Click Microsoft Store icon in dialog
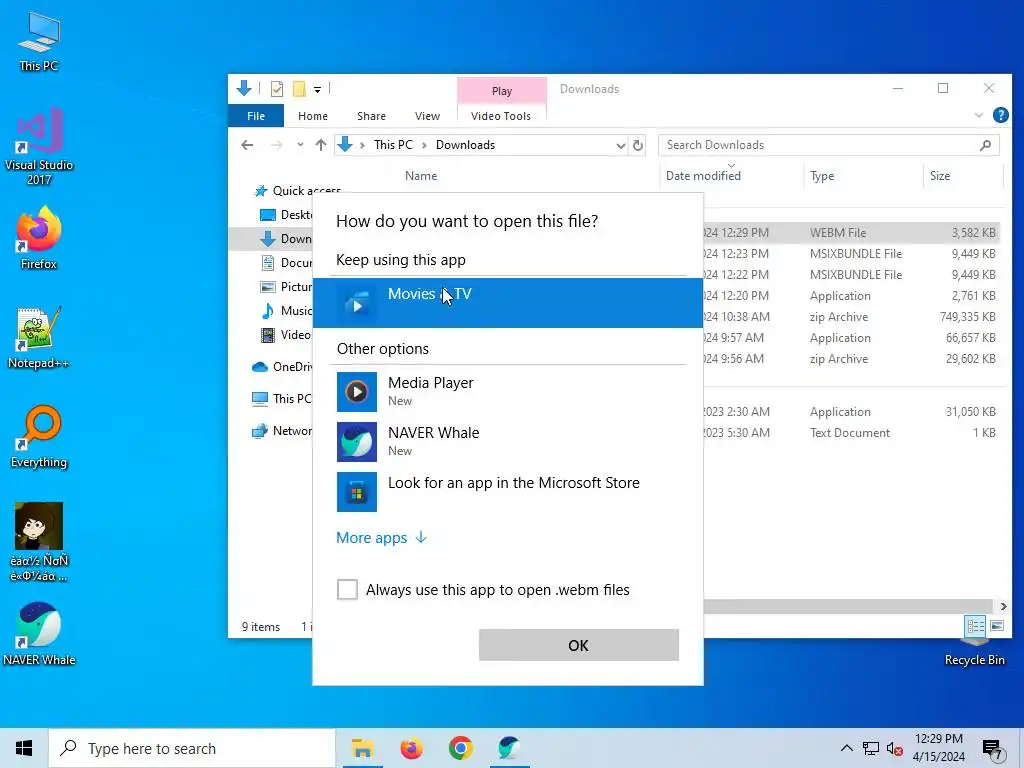This screenshot has width=1024, height=768. tap(357, 492)
